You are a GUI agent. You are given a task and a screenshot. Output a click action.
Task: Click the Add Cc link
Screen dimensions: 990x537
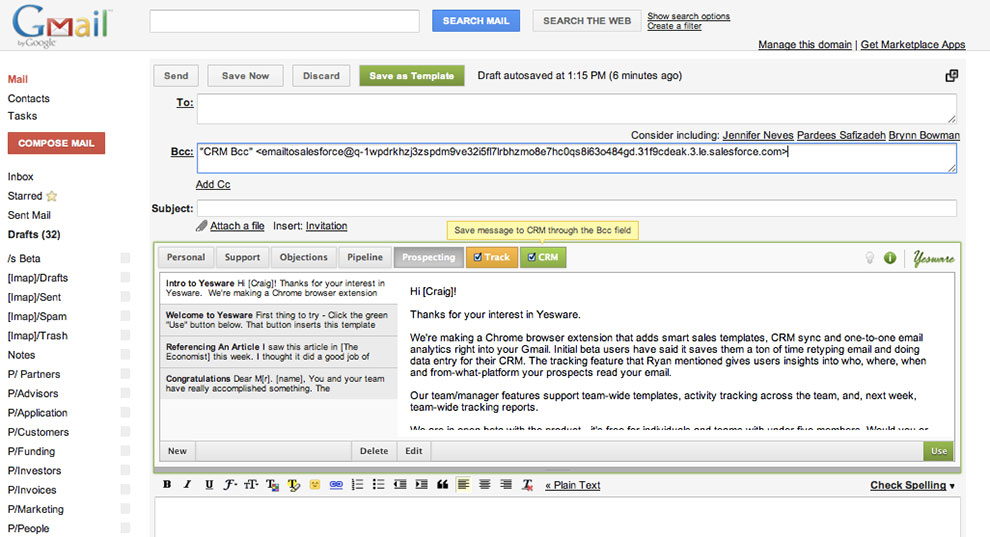[213, 184]
